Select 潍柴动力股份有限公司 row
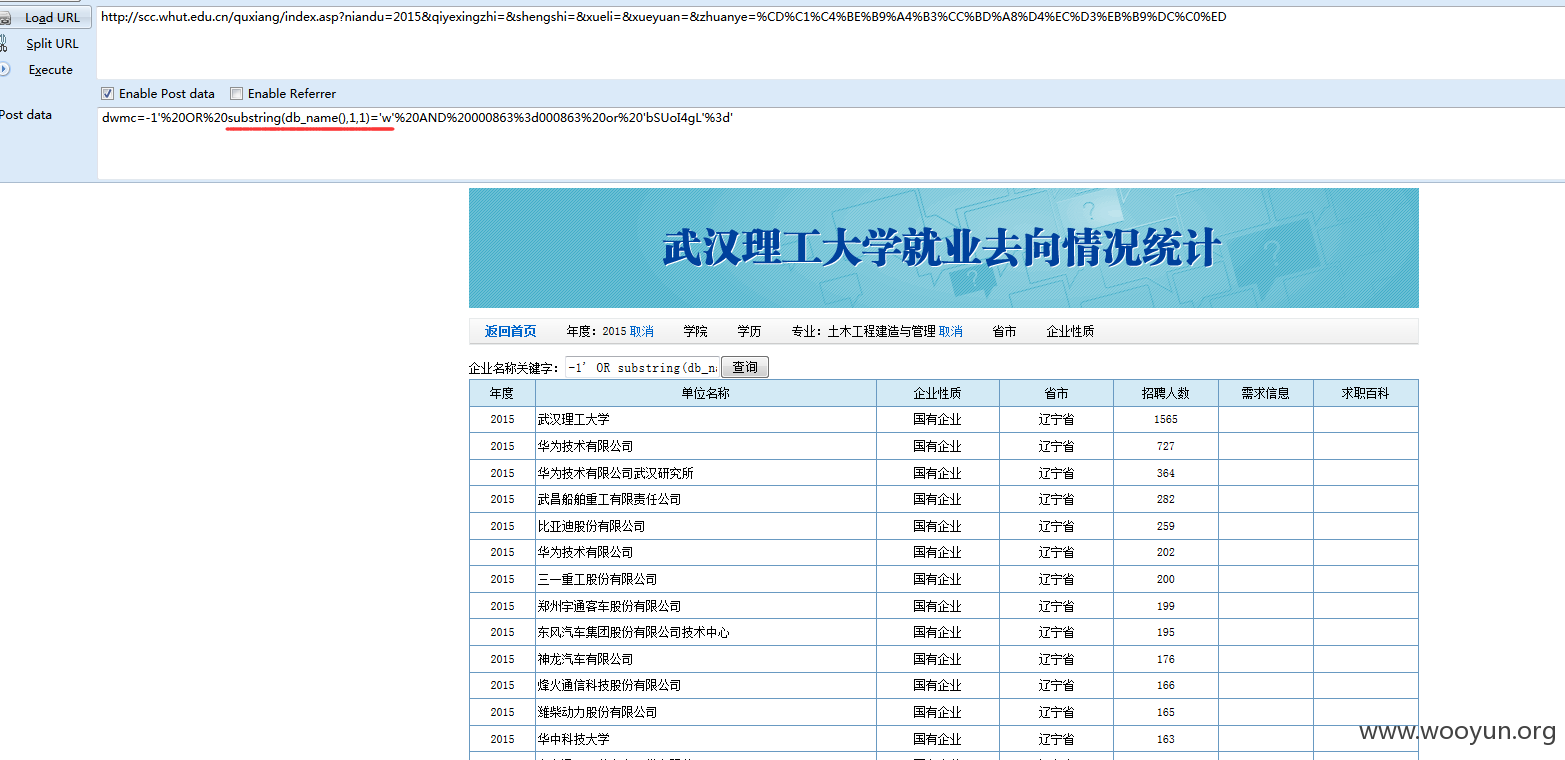The width and height of the screenshot is (1565, 760). [943, 712]
